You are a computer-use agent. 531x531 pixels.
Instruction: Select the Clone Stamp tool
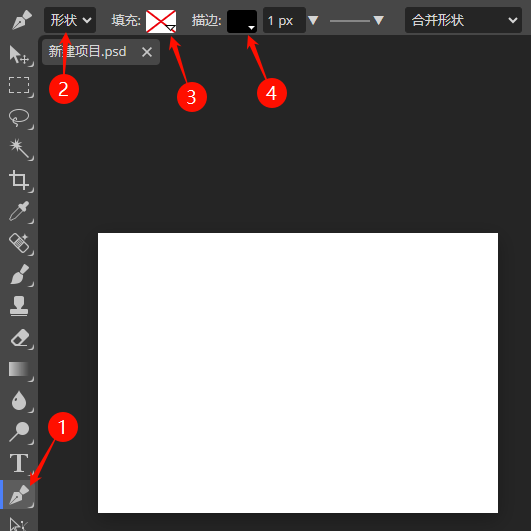20,305
